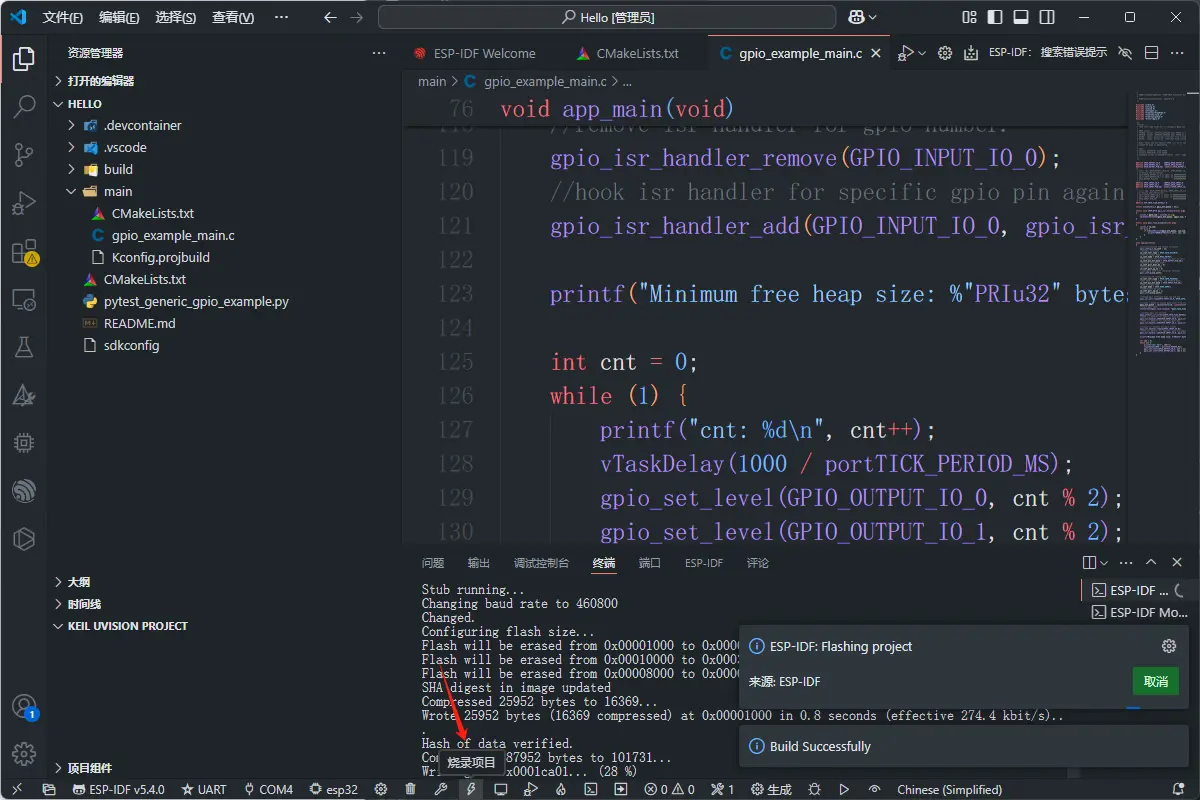The height and width of the screenshot is (800, 1200).
Task: Click the 生成 build item in status bar
Action: coord(772,789)
